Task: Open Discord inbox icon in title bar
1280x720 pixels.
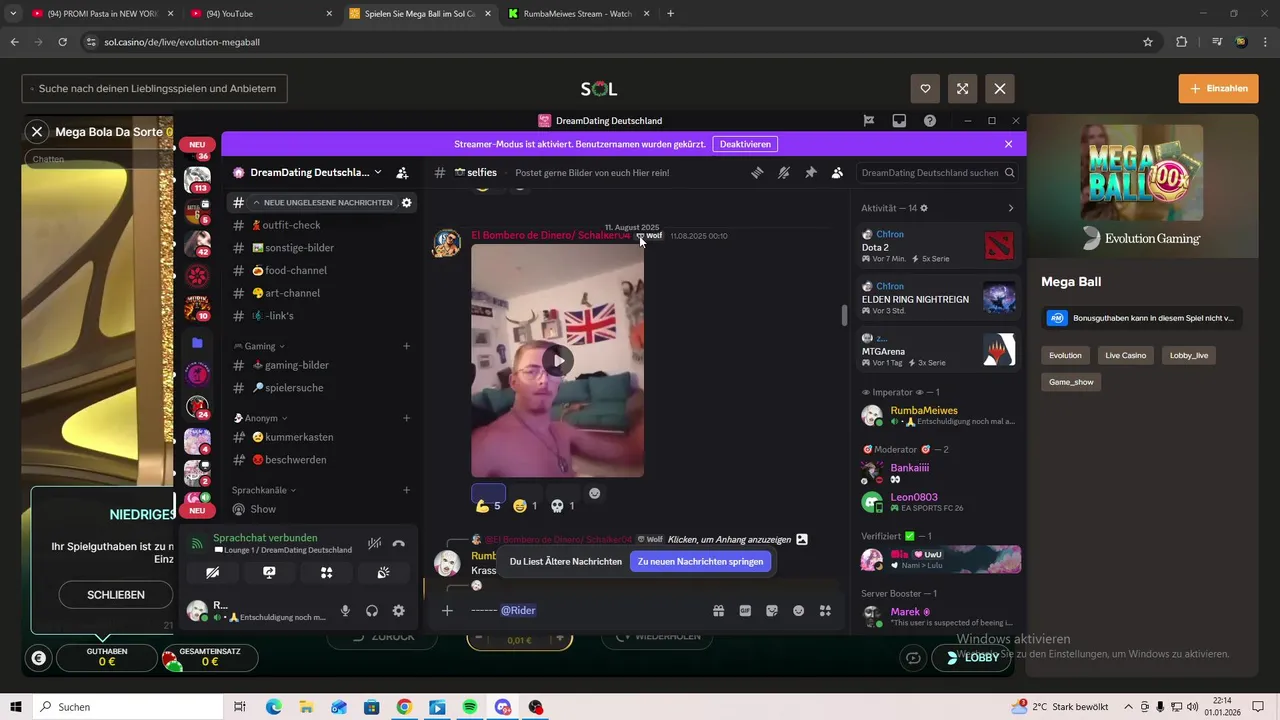Action: point(899,120)
